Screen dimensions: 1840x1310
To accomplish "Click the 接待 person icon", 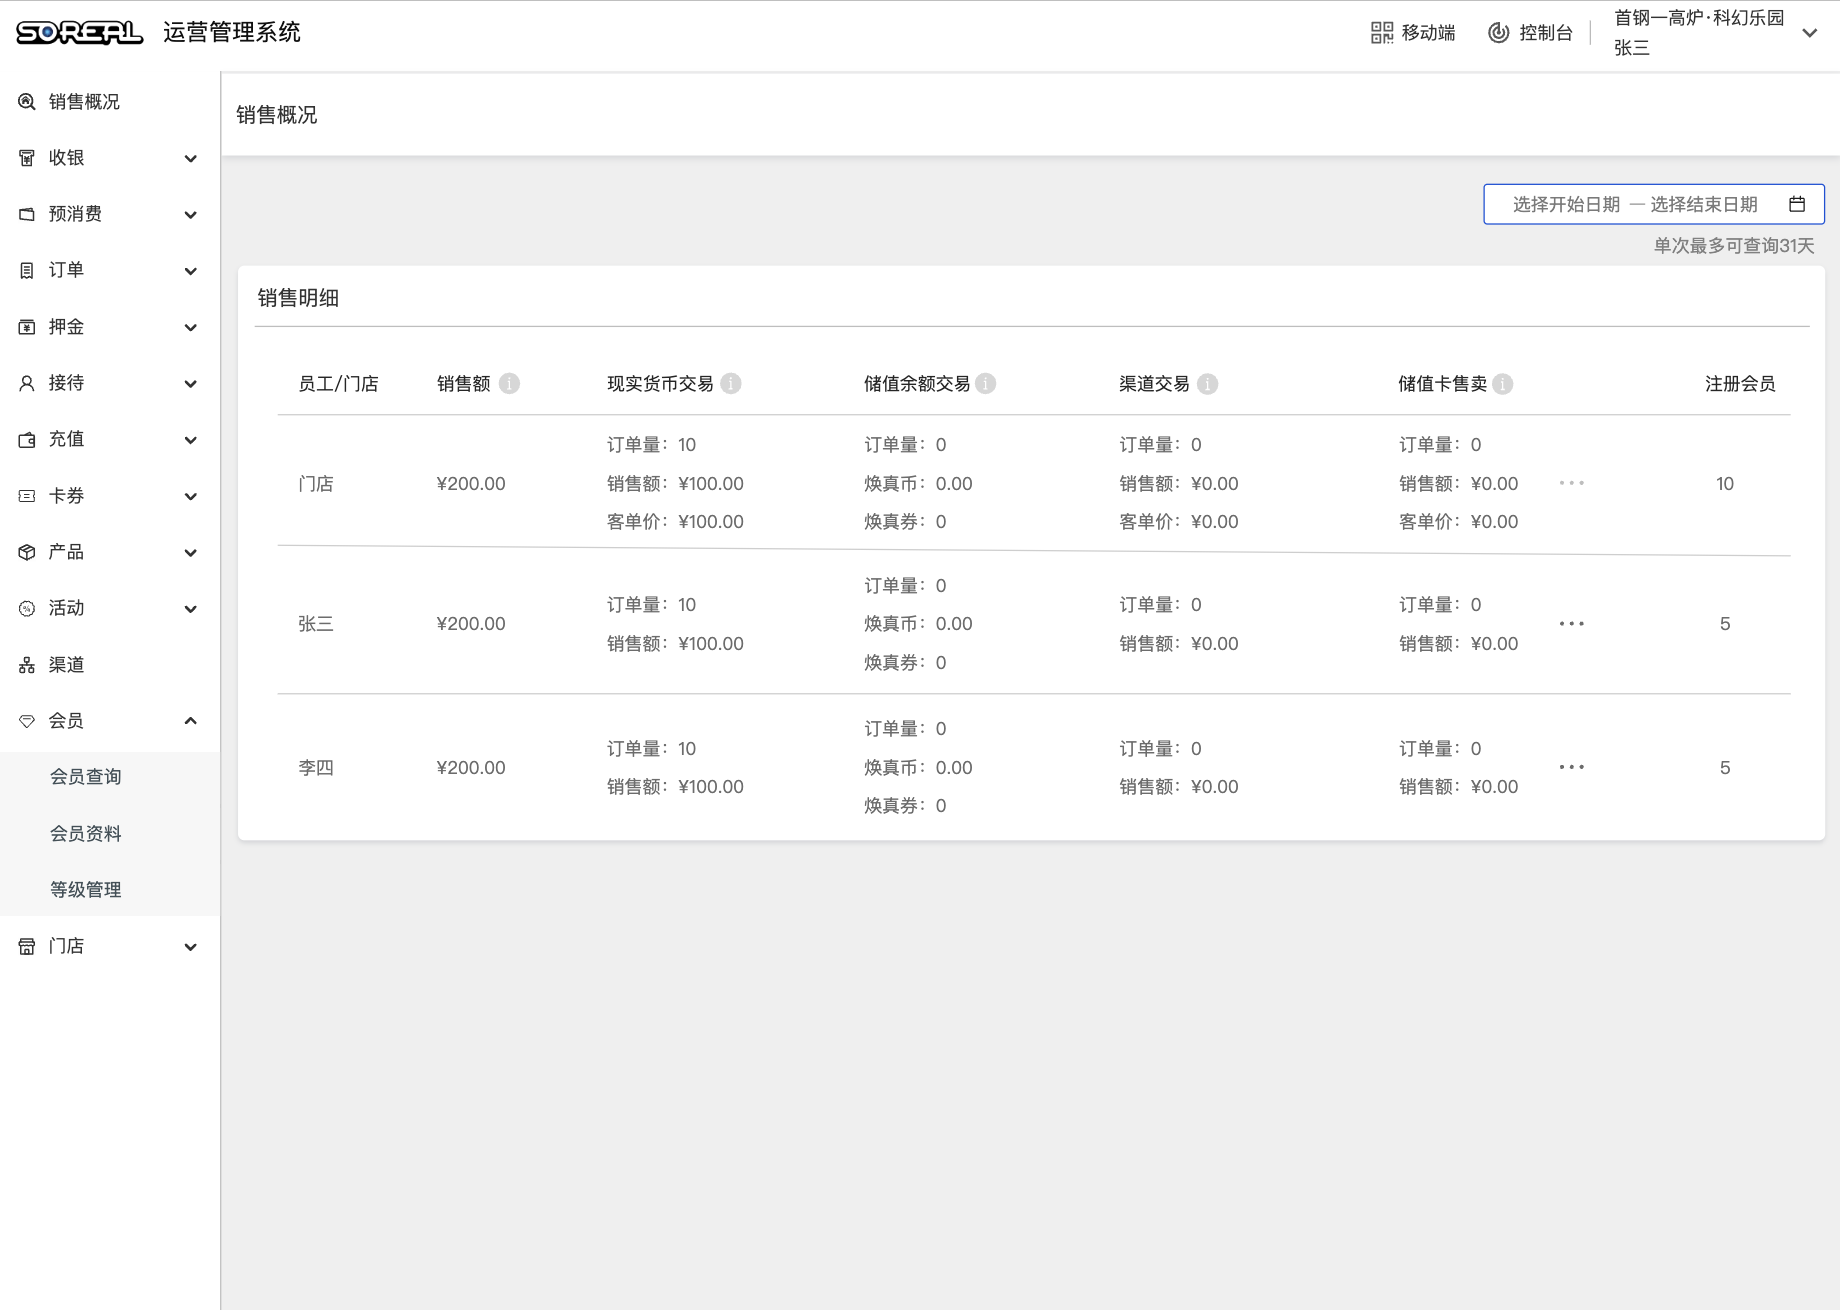I will pos(27,383).
